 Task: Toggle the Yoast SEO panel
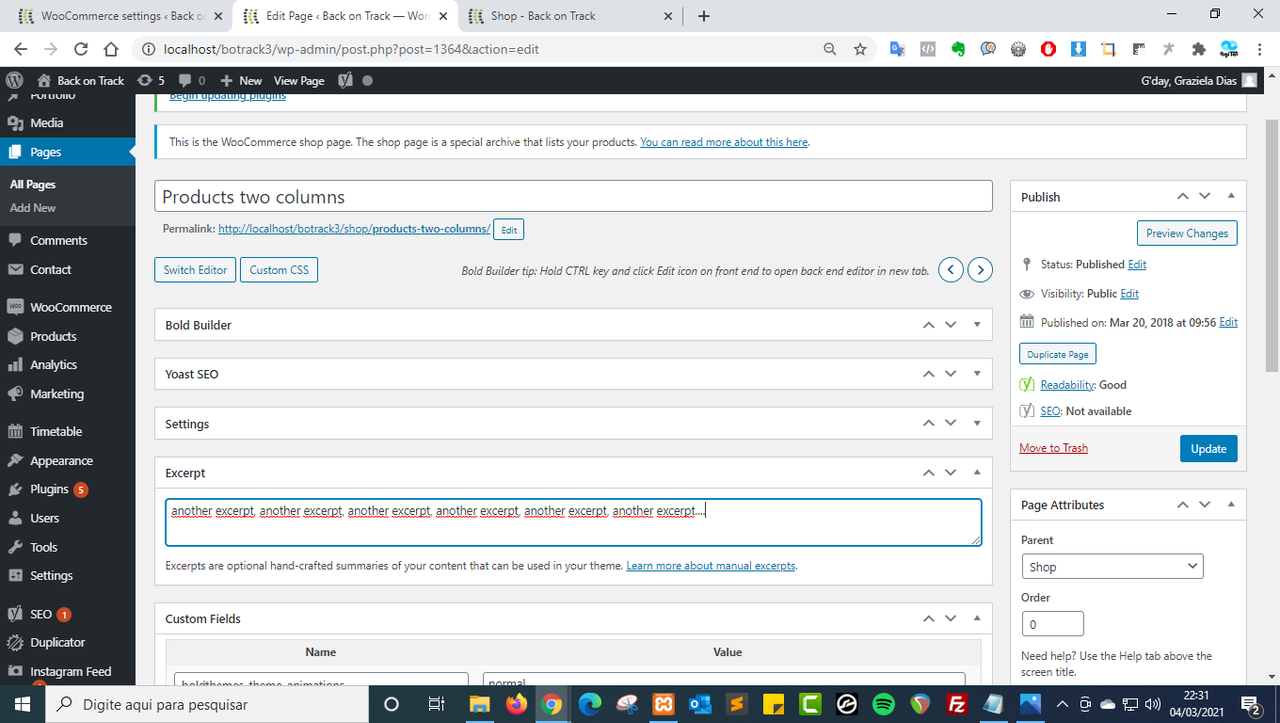[977, 374]
